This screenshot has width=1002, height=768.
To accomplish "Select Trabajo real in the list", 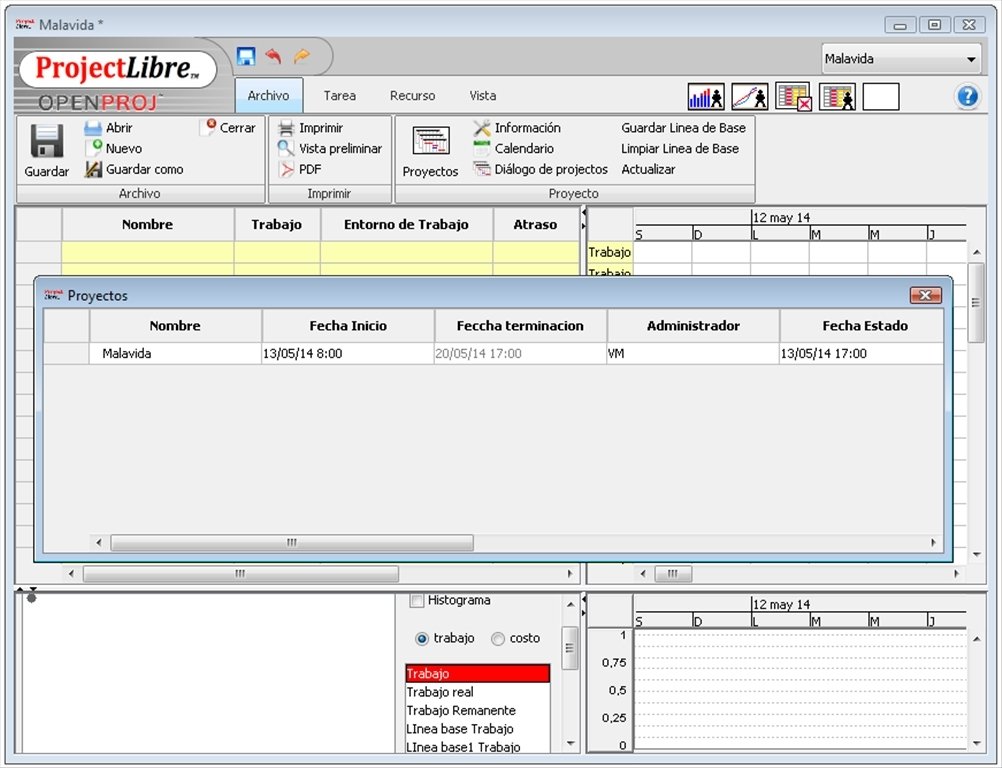I will [x=477, y=692].
